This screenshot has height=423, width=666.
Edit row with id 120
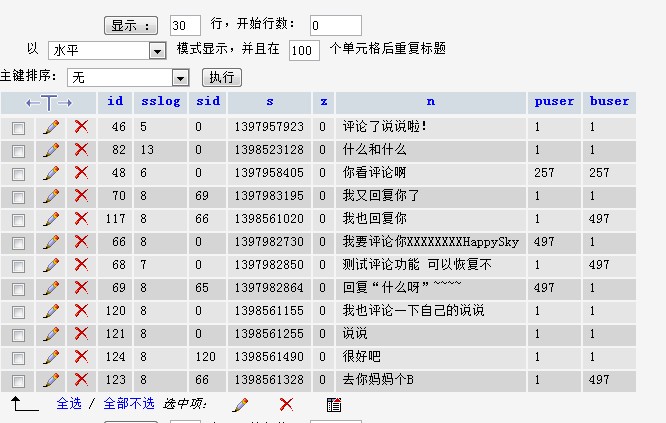click(x=51, y=310)
